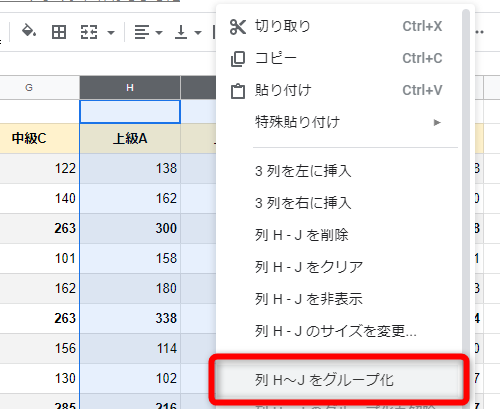Click the copy icon beside コピー
Viewport: 500px width, 409px height.
coord(238,59)
